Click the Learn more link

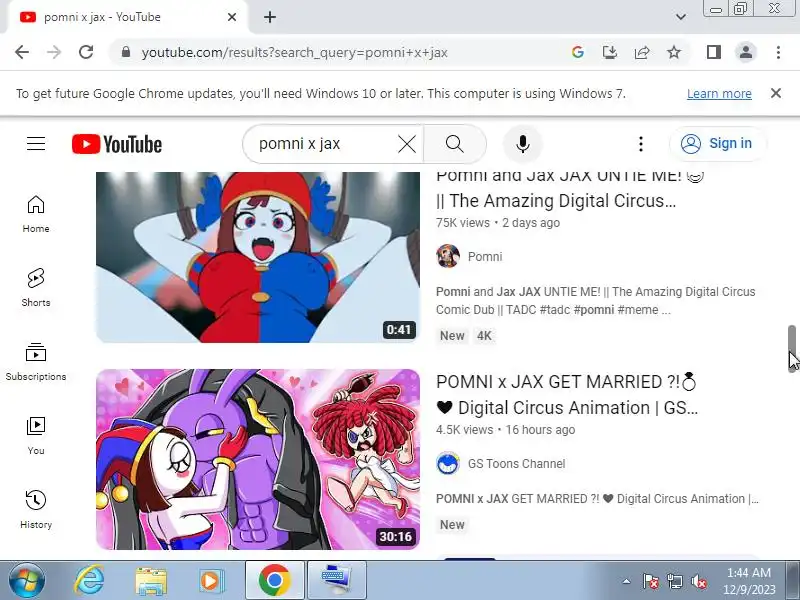719,93
